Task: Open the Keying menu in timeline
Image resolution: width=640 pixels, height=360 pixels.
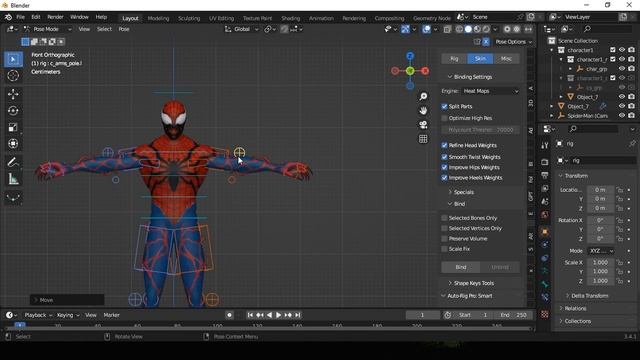Action: (68, 315)
